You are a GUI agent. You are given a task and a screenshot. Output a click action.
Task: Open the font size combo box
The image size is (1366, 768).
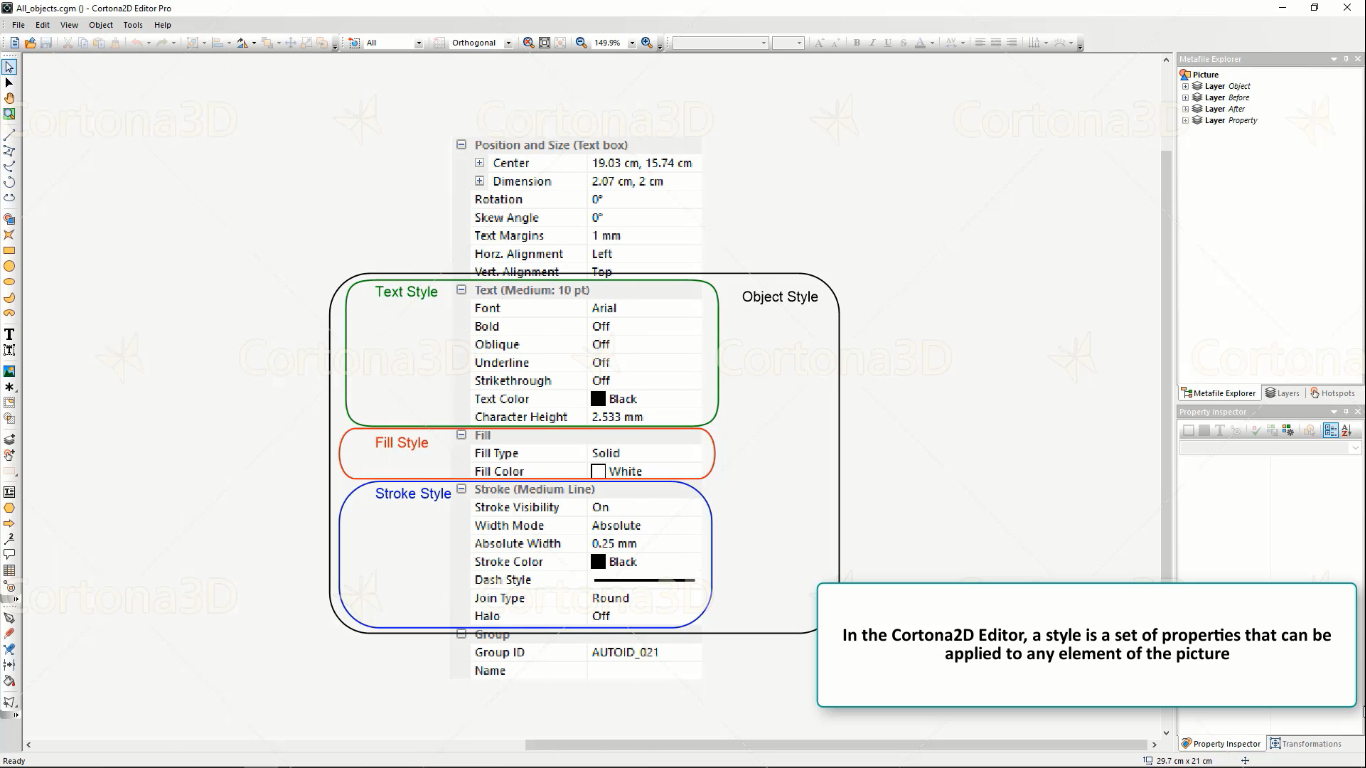click(x=788, y=43)
